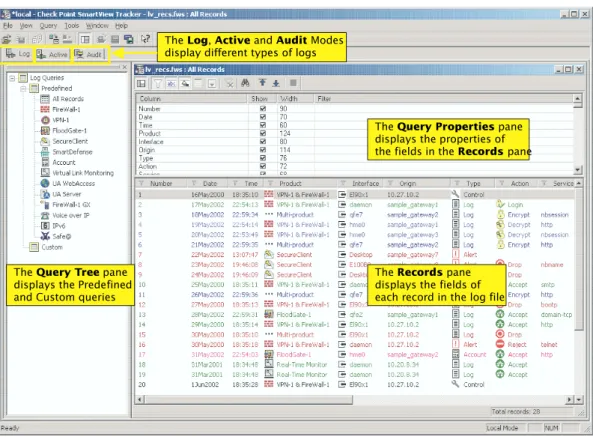The width and height of the screenshot is (593, 437).
Task: Uncheck Show checkbox for Action column
Action: tap(263, 166)
